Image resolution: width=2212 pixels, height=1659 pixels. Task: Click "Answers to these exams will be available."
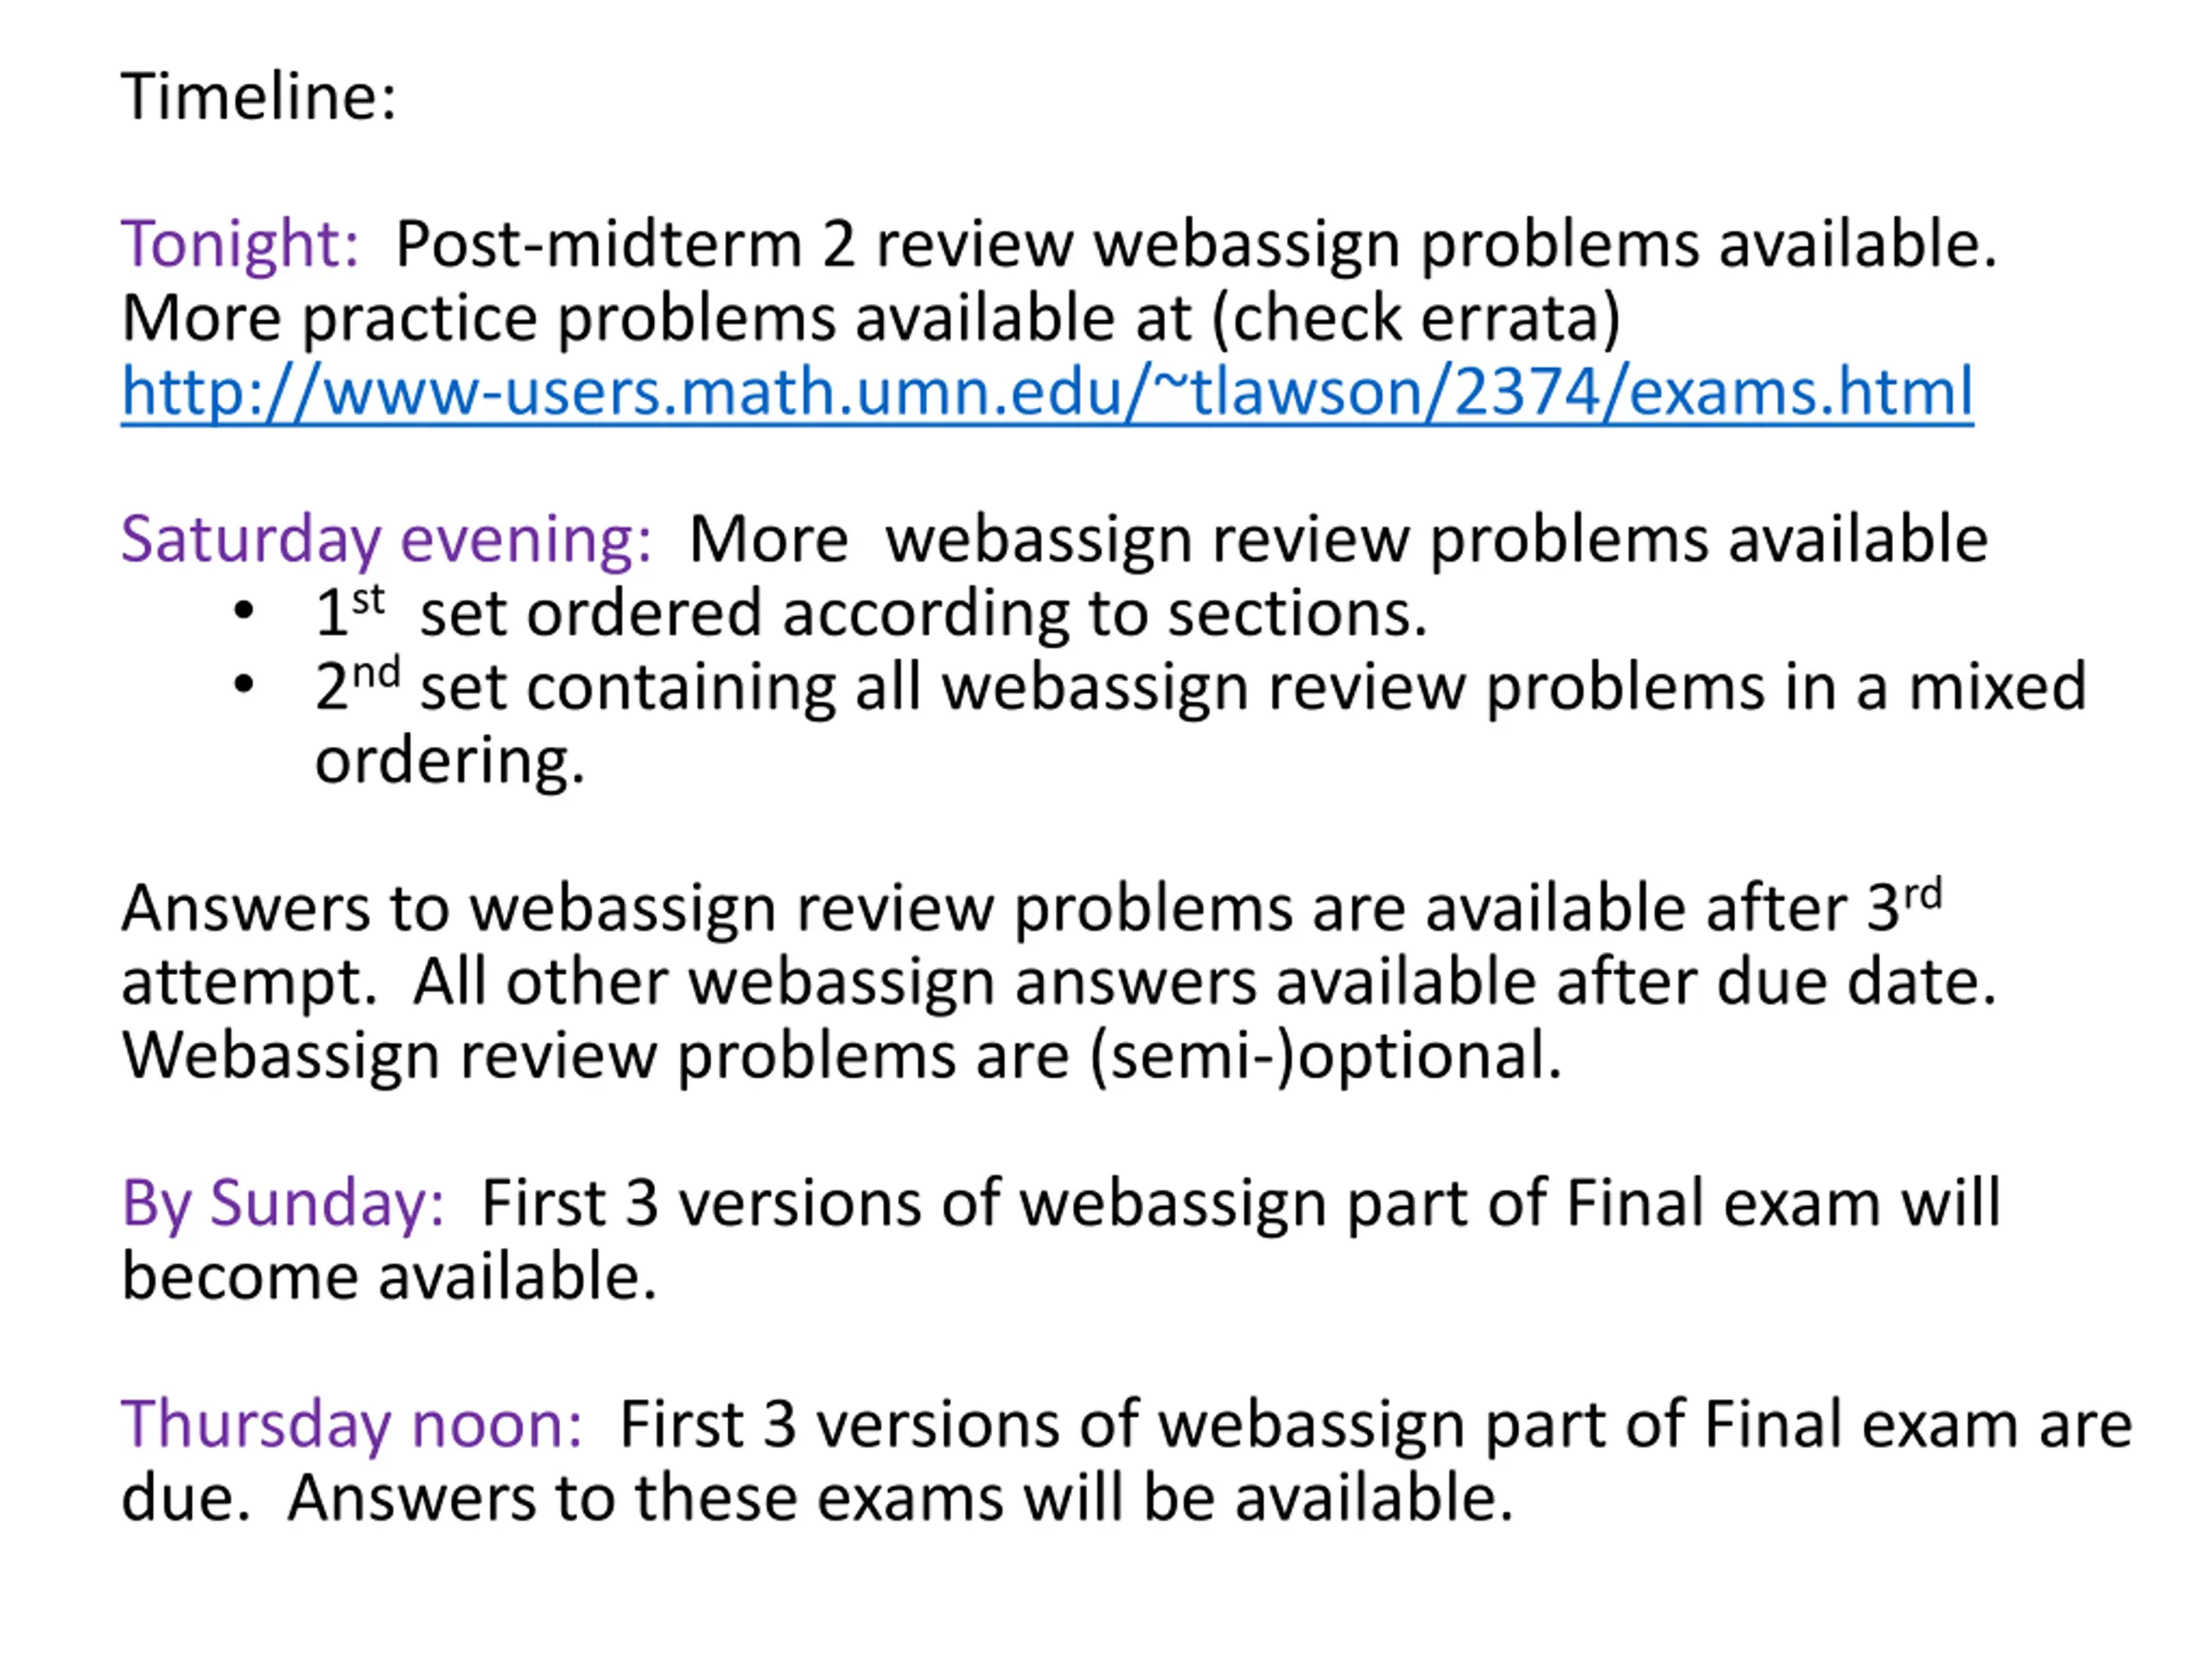point(900,1499)
